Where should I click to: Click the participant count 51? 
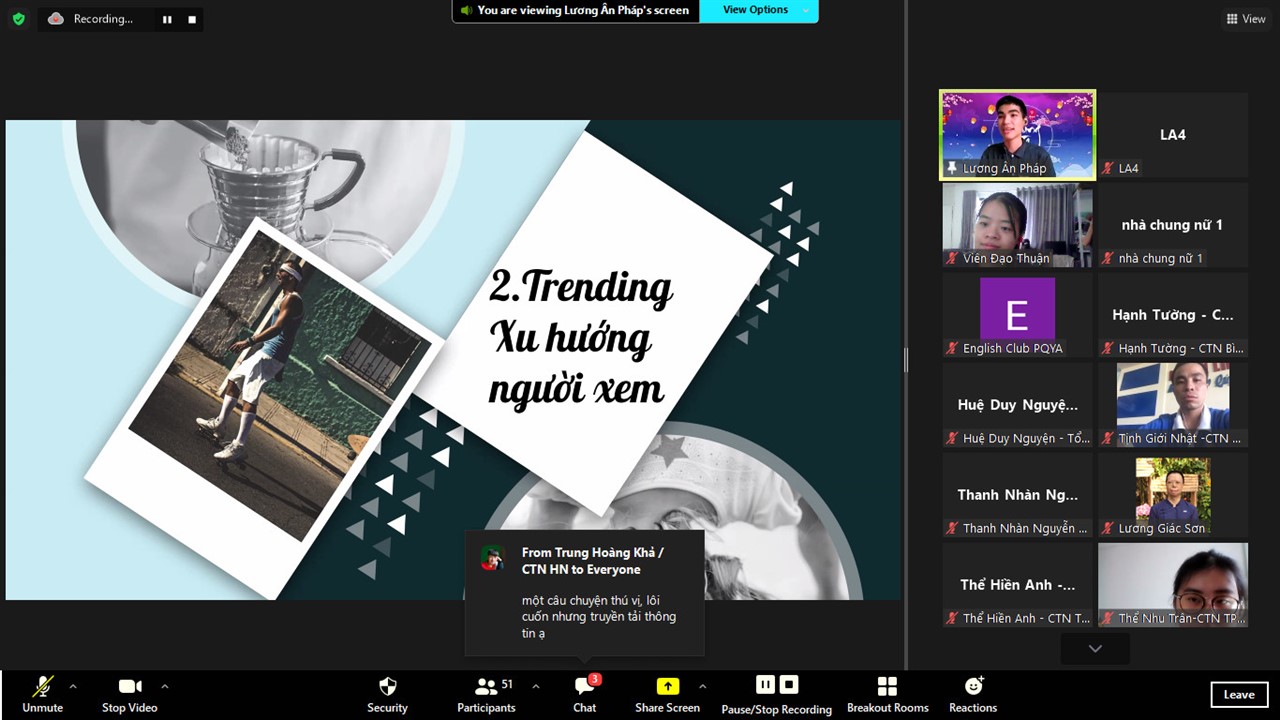(507, 684)
